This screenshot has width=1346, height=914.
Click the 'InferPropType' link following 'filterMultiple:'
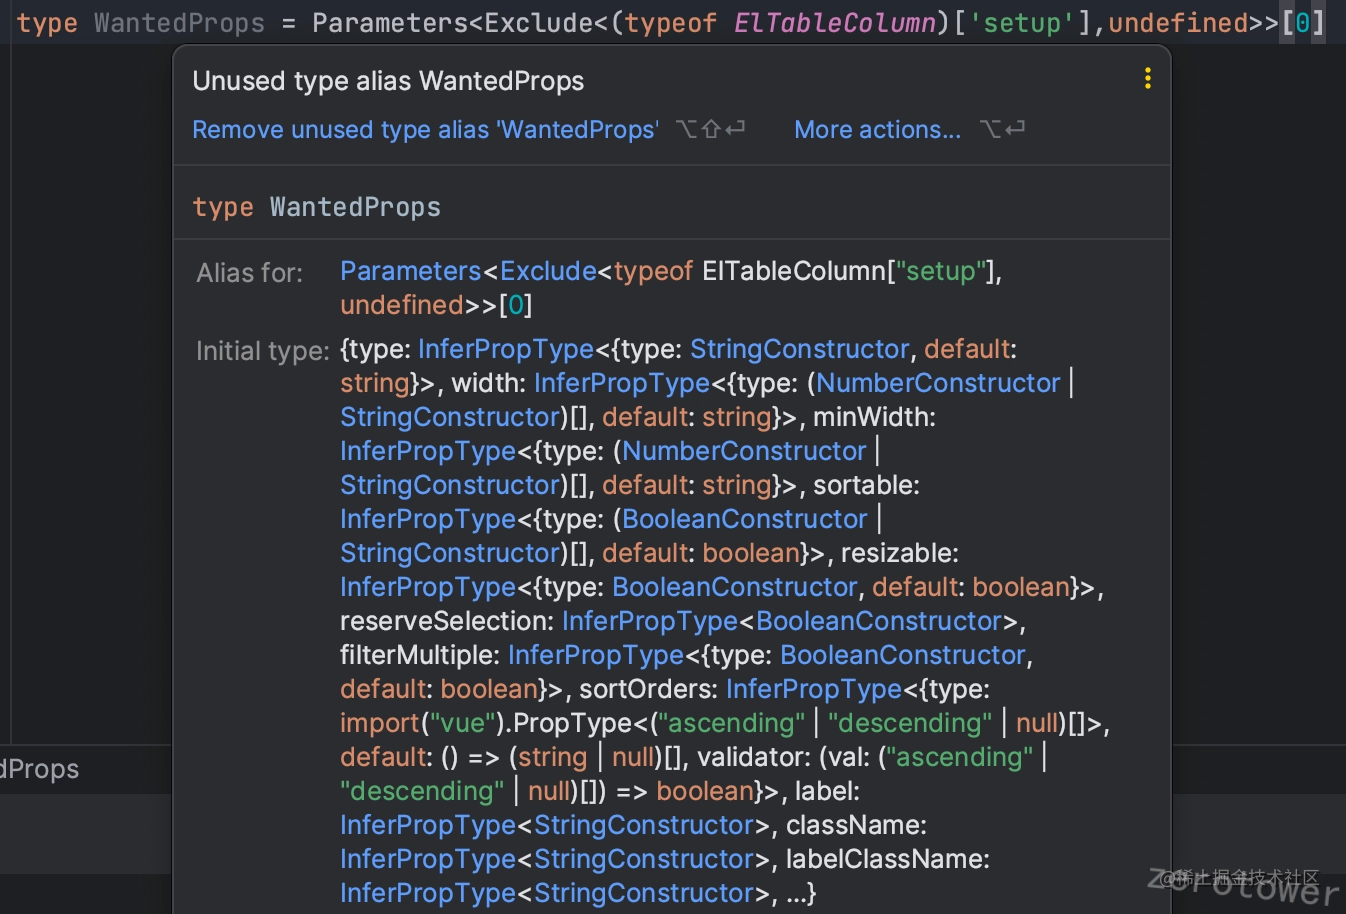point(596,655)
